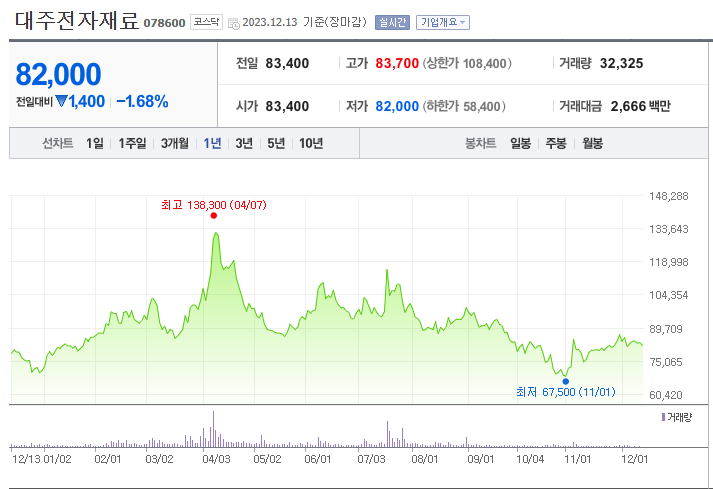Click the 04/03 date axis label
The width and height of the screenshot is (713, 489).
point(216,459)
